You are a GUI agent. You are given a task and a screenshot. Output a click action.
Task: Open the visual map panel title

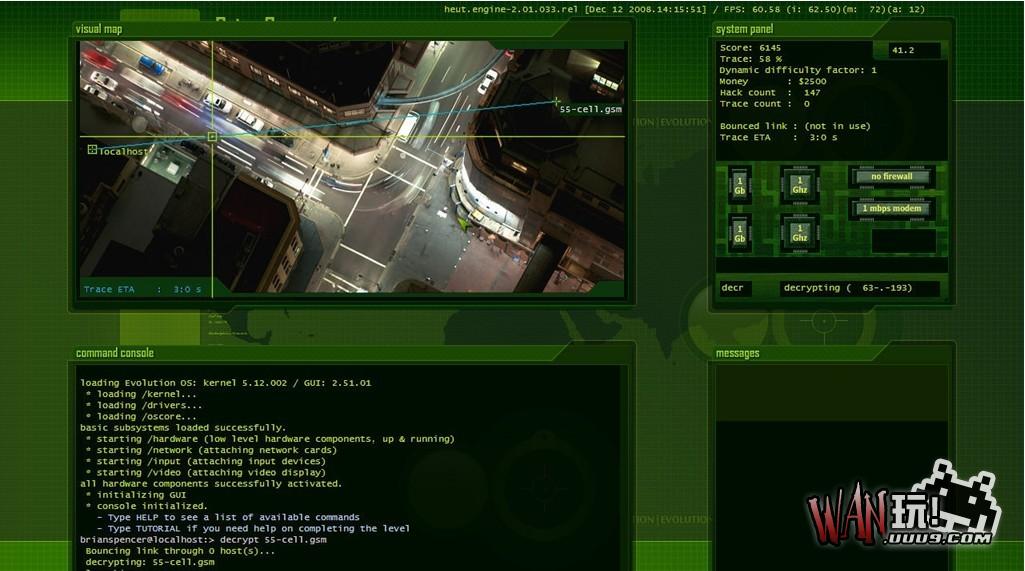pyautogui.click(x=99, y=29)
